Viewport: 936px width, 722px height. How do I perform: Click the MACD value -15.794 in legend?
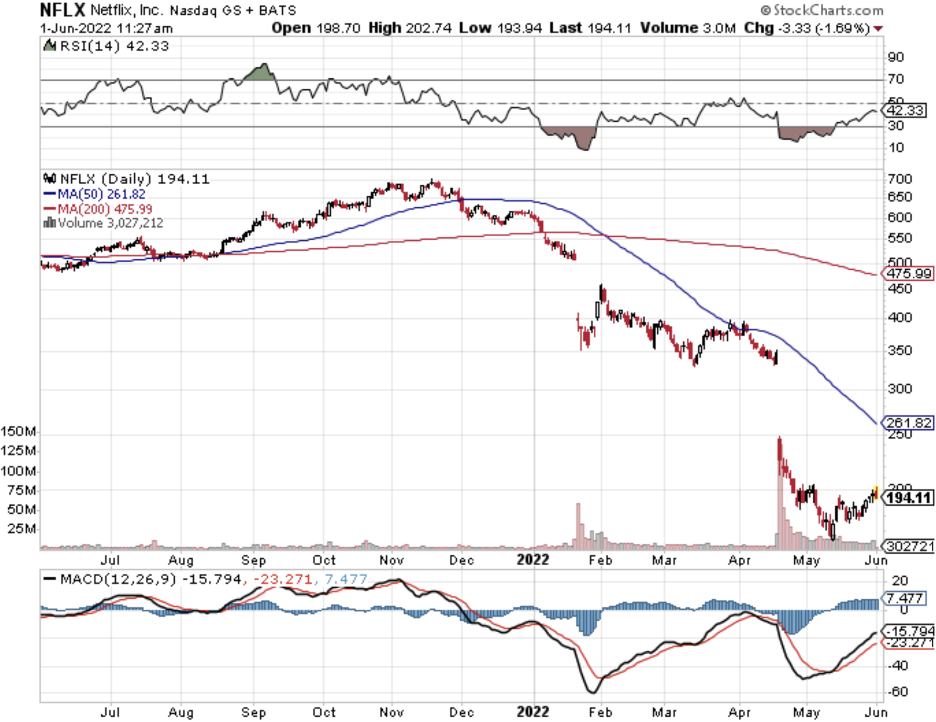pyautogui.click(x=211, y=579)
